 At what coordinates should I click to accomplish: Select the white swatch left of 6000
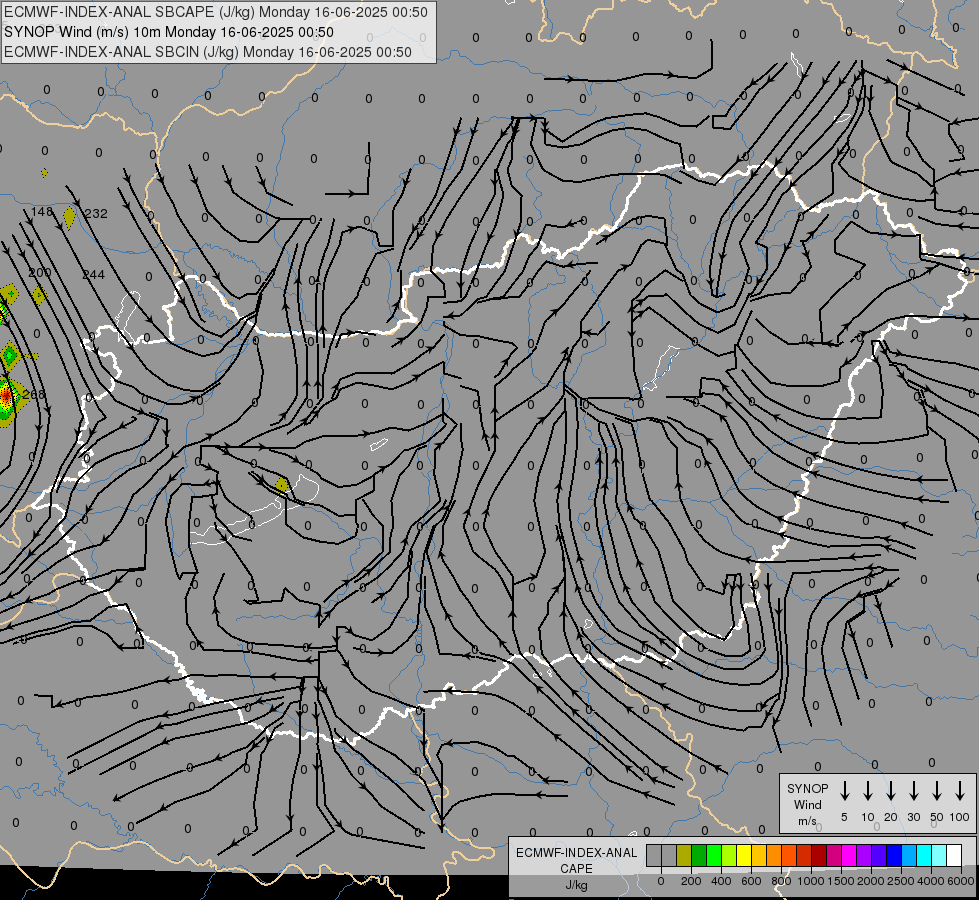[x=953, y=855]
